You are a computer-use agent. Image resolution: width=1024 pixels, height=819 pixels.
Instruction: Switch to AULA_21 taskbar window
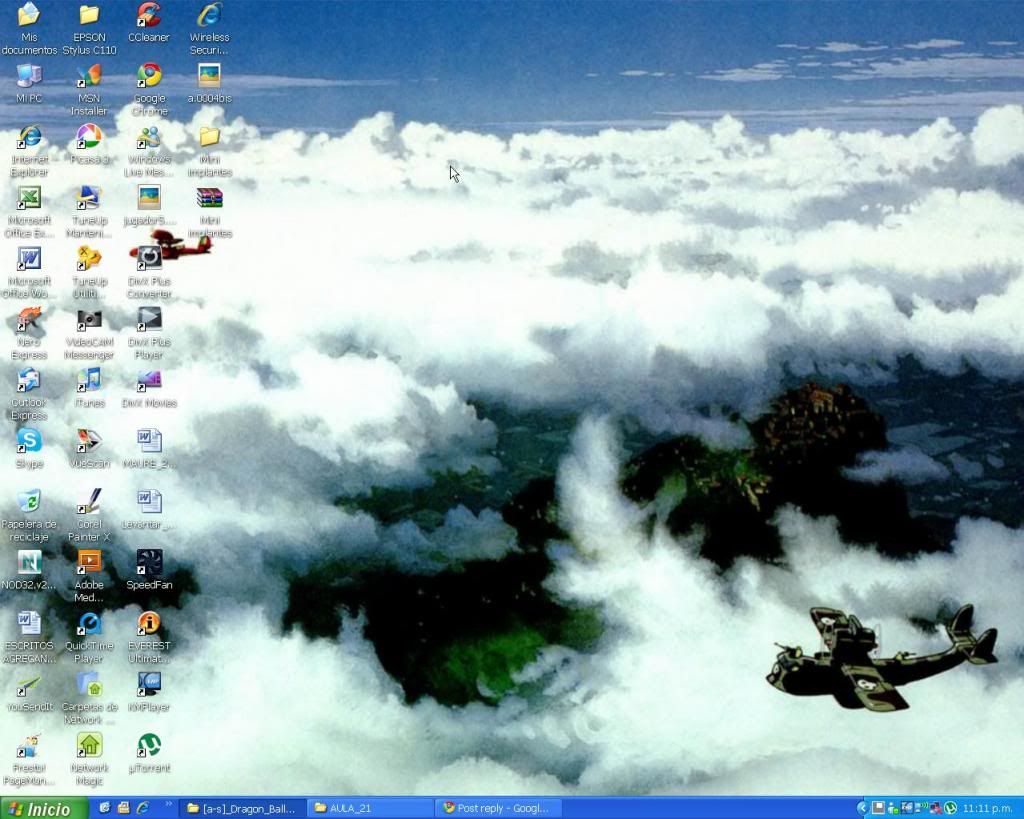[368, 808]
